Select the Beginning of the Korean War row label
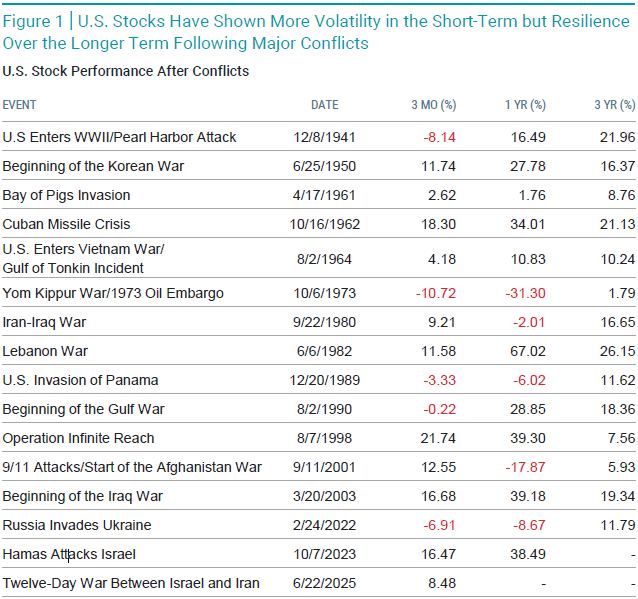638x599 pixels. [x=93, y=166]
